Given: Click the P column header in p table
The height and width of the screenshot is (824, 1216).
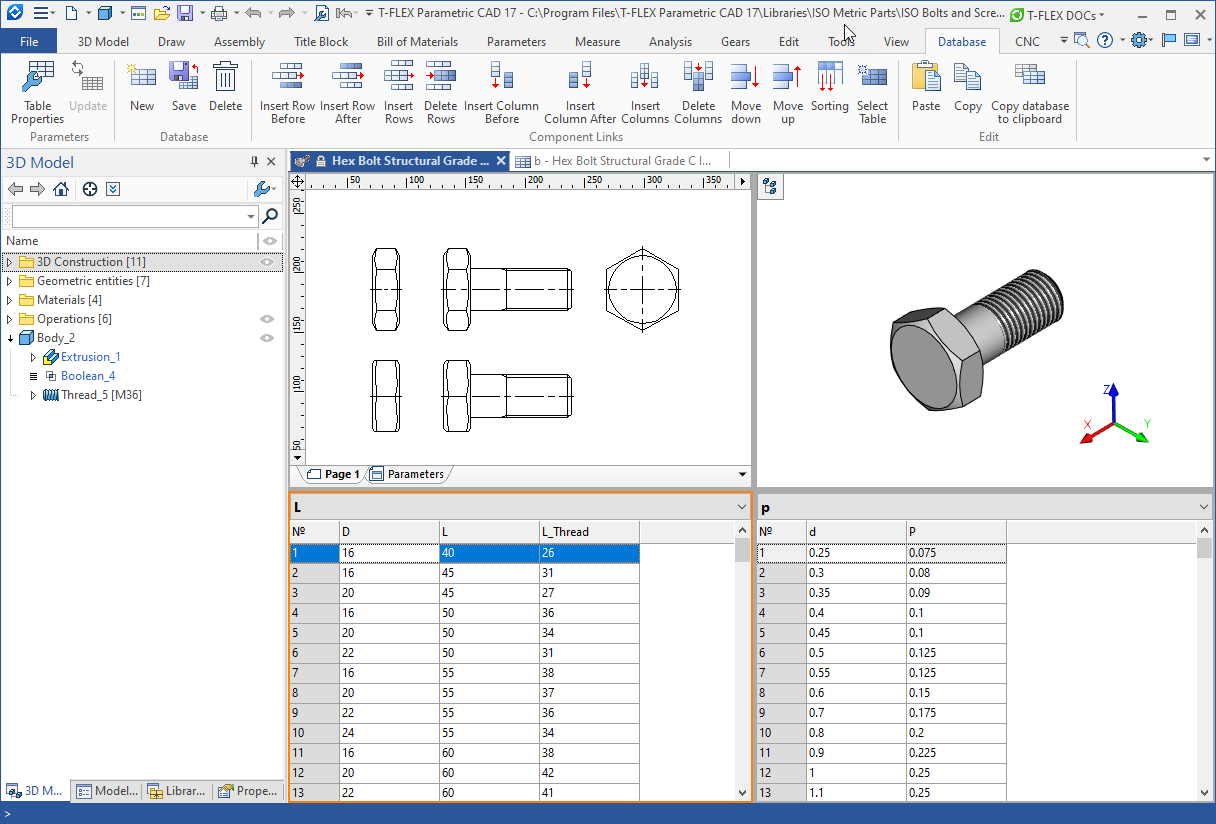Looking at the screenshot, I should (956, 532).
